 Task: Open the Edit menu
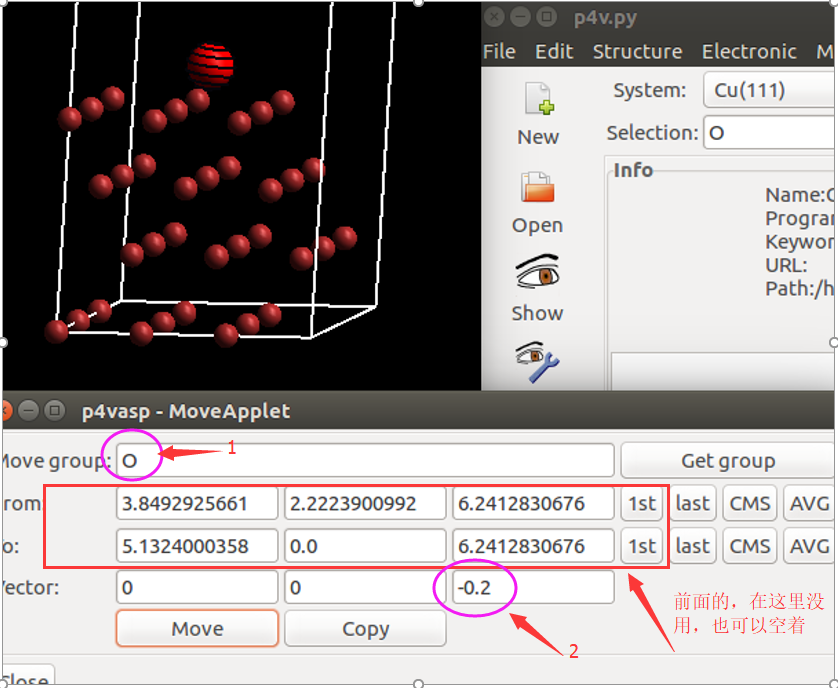click(x=554, y=51)
